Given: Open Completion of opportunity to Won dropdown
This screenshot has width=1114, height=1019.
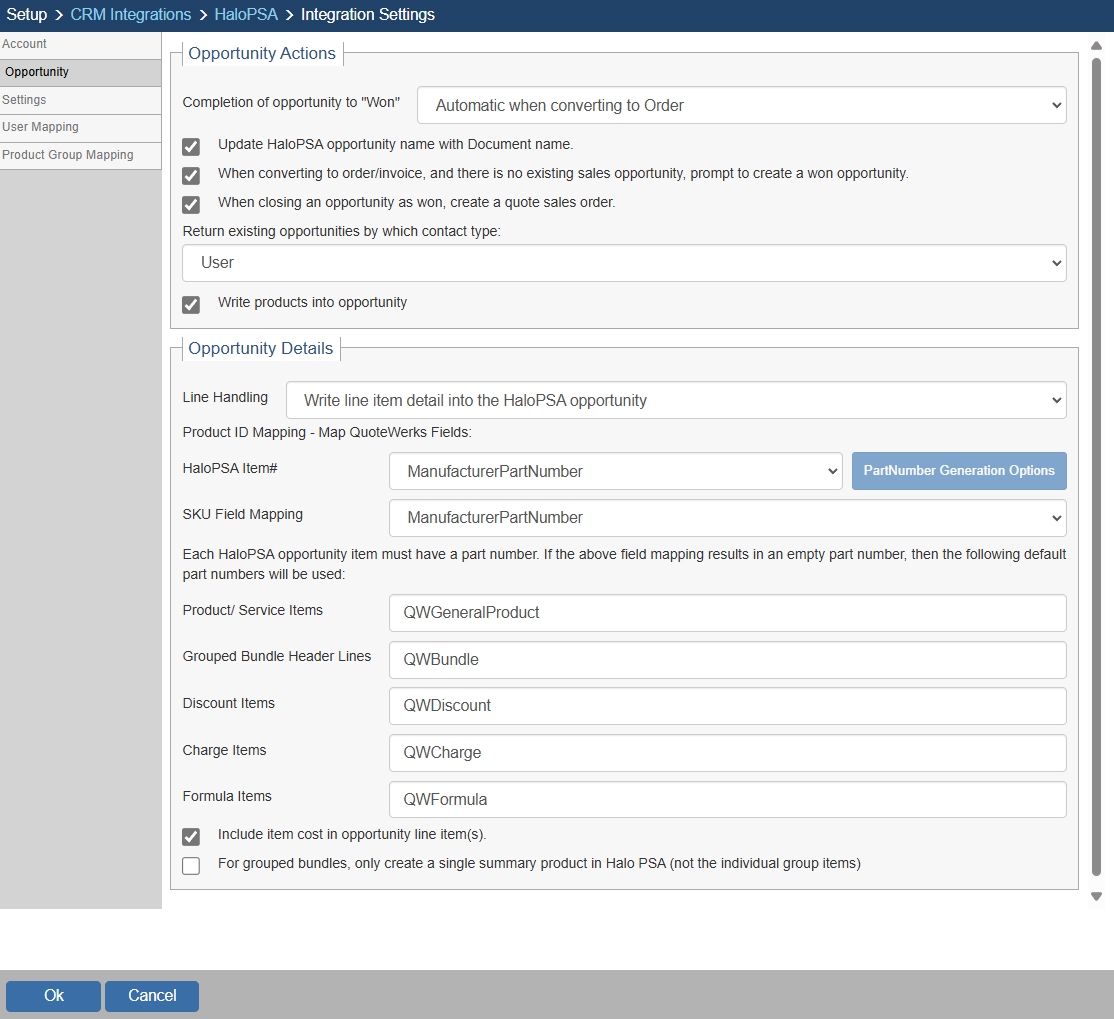Looking at the screenshot, I should point(741,105).
